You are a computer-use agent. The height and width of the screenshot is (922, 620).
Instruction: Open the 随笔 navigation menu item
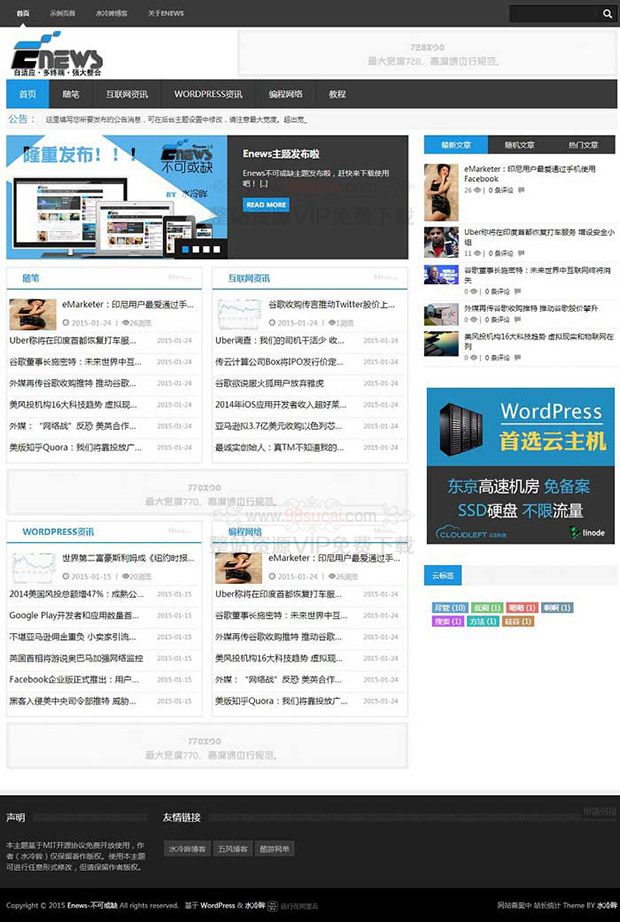(x=71, y=94)
